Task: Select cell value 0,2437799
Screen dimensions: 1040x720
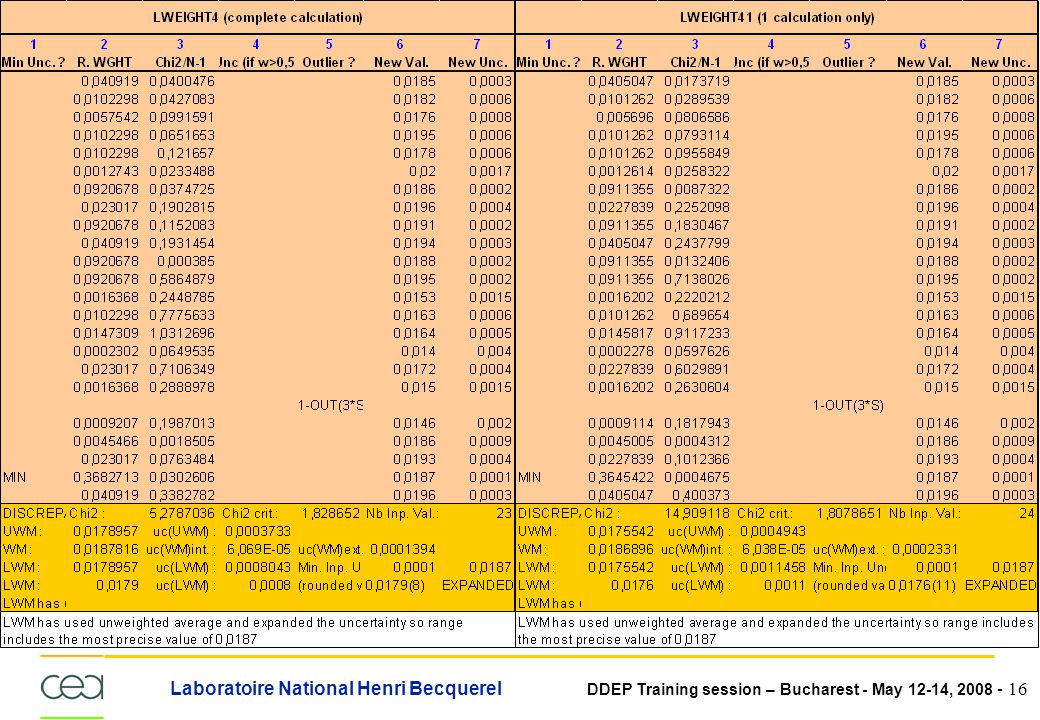Action: [x=696, y=243]
